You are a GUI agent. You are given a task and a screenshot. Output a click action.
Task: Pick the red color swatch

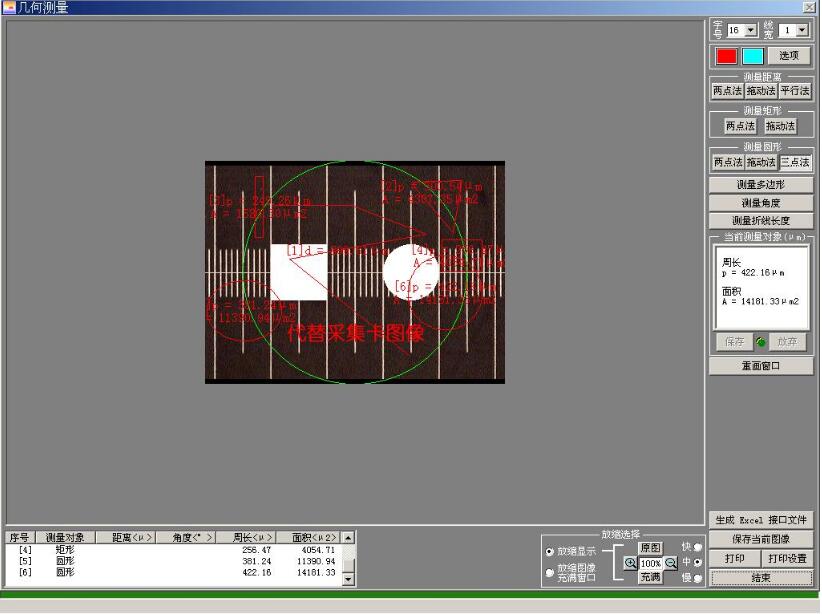(727, 56)
